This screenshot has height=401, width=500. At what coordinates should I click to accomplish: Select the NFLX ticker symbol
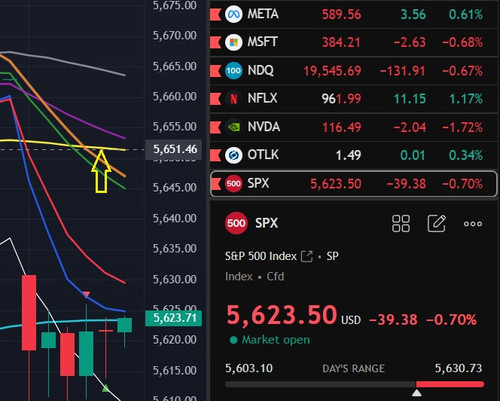click(x=262, y=98)
